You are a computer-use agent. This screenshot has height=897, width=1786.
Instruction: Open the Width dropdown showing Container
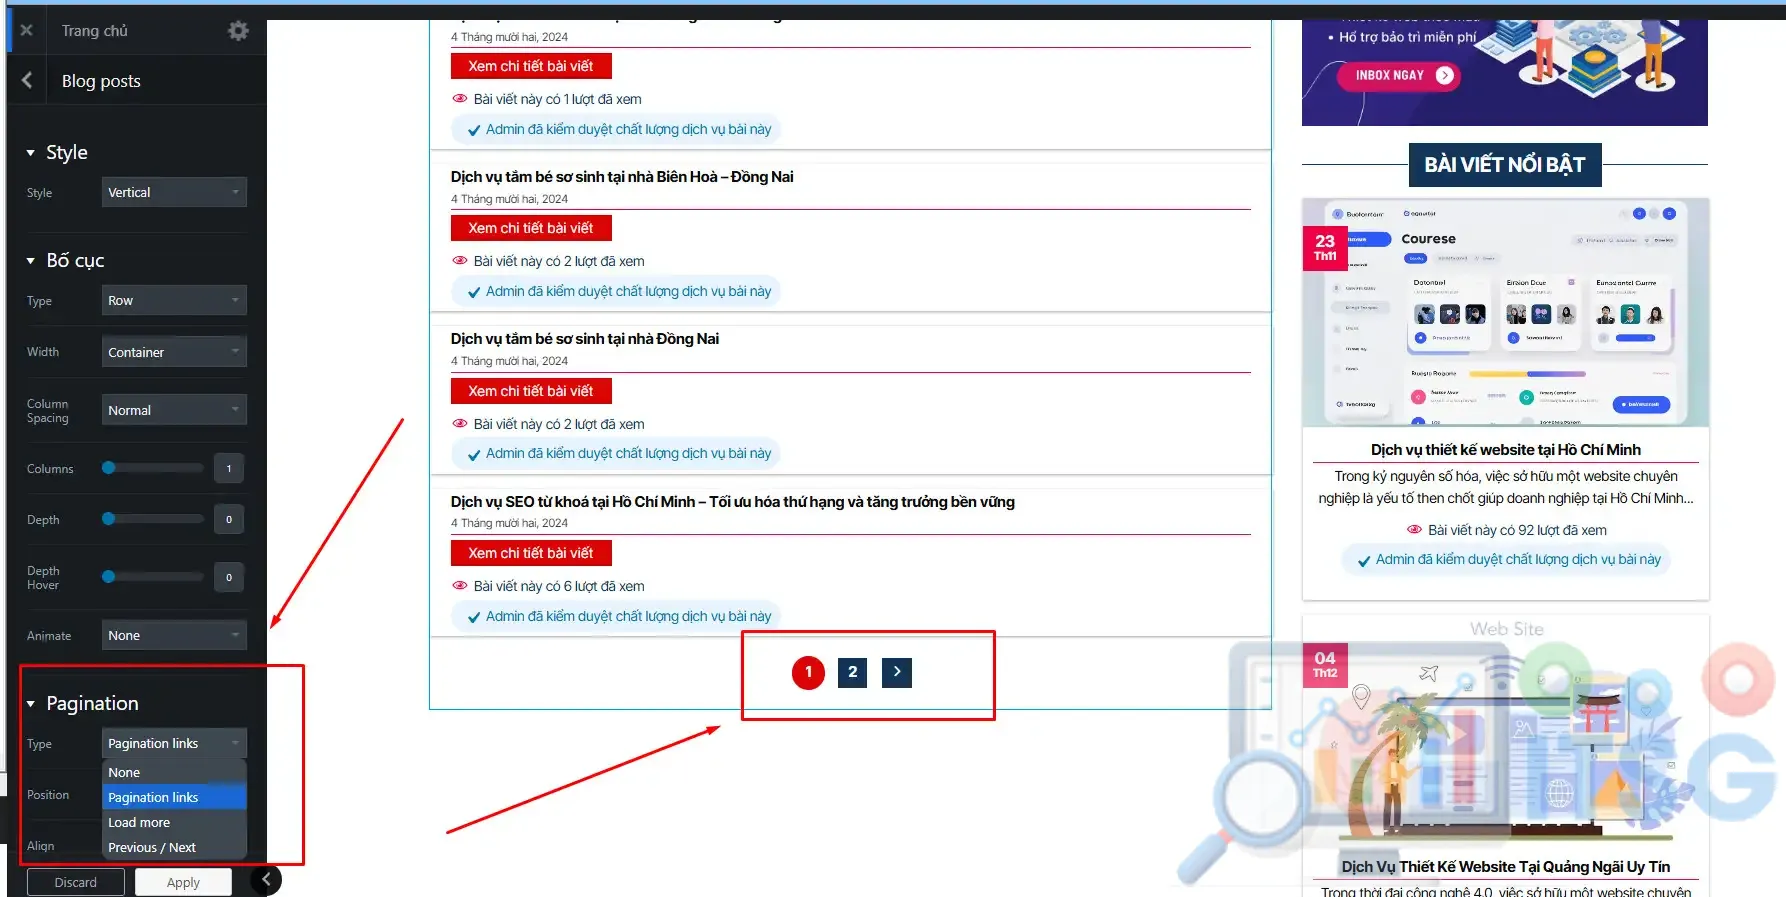tap(174, 352)
